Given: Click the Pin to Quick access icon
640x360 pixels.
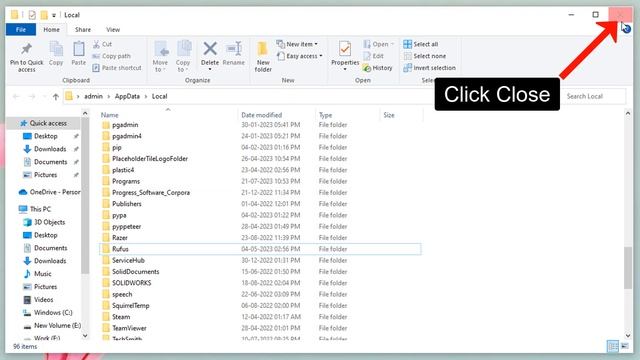Looking at the screenshot, I should [x=27, y=49].
